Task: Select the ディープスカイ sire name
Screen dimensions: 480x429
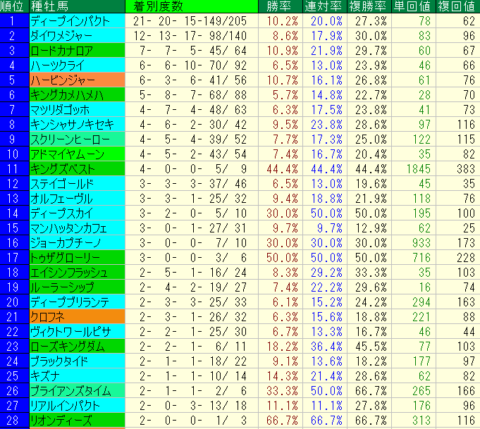Action: pos(62,213)
